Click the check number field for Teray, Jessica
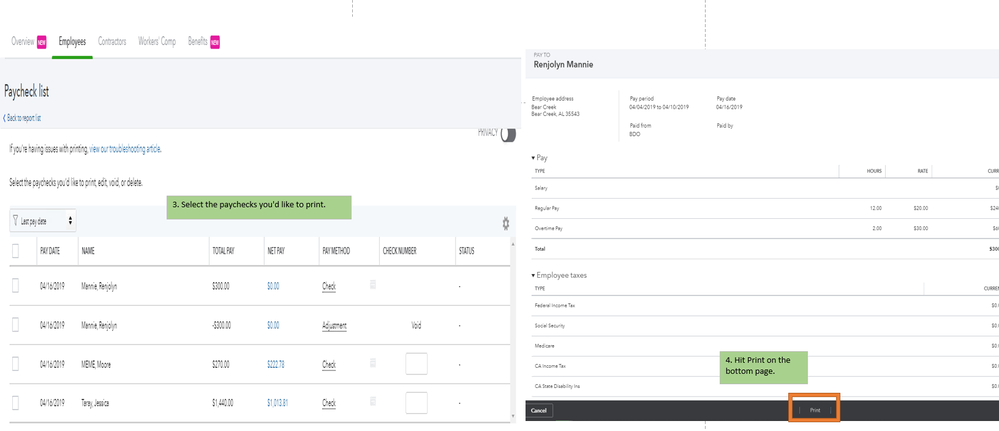This screenshot has height=431, width=999. (416, 402)
